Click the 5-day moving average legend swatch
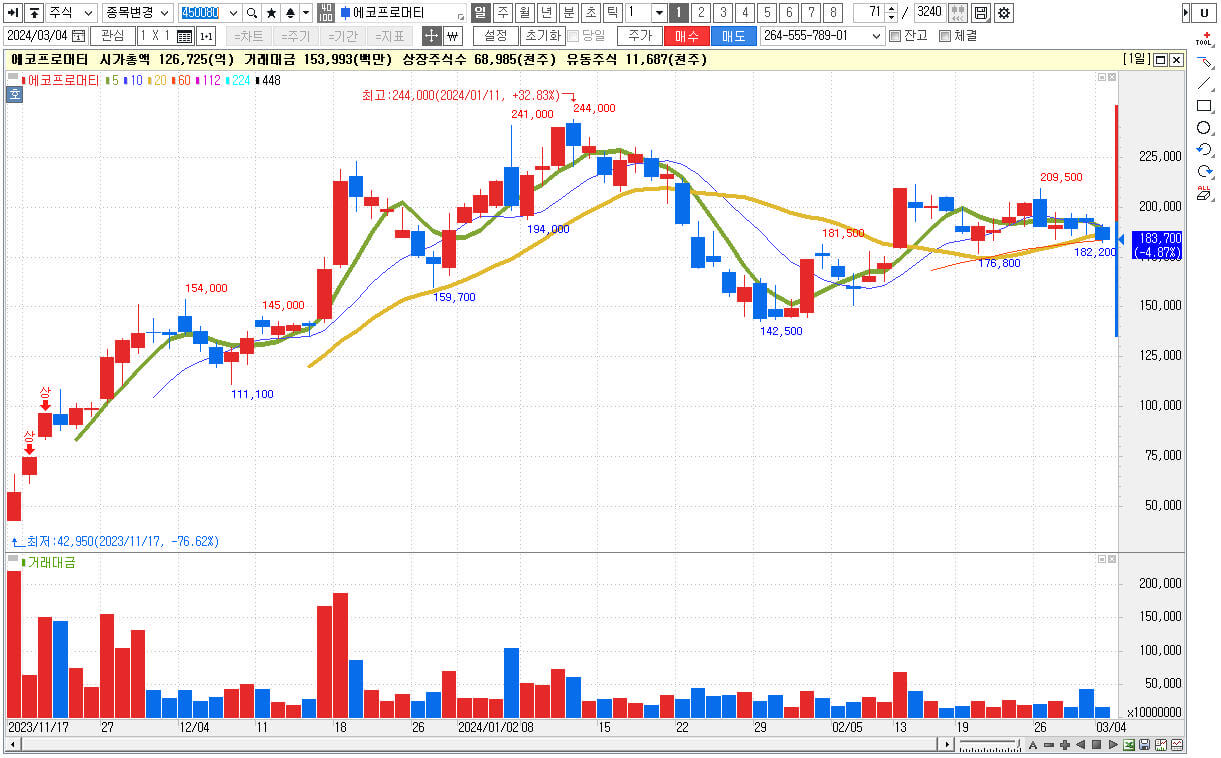 pyautogui.click(x=107, y=80)
